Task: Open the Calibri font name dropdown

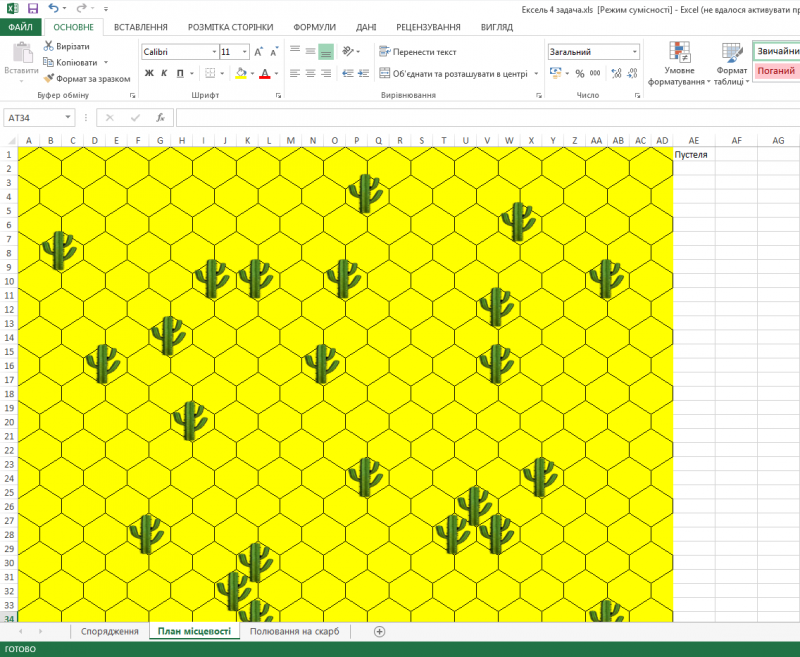Action: [x=213, y=51]
